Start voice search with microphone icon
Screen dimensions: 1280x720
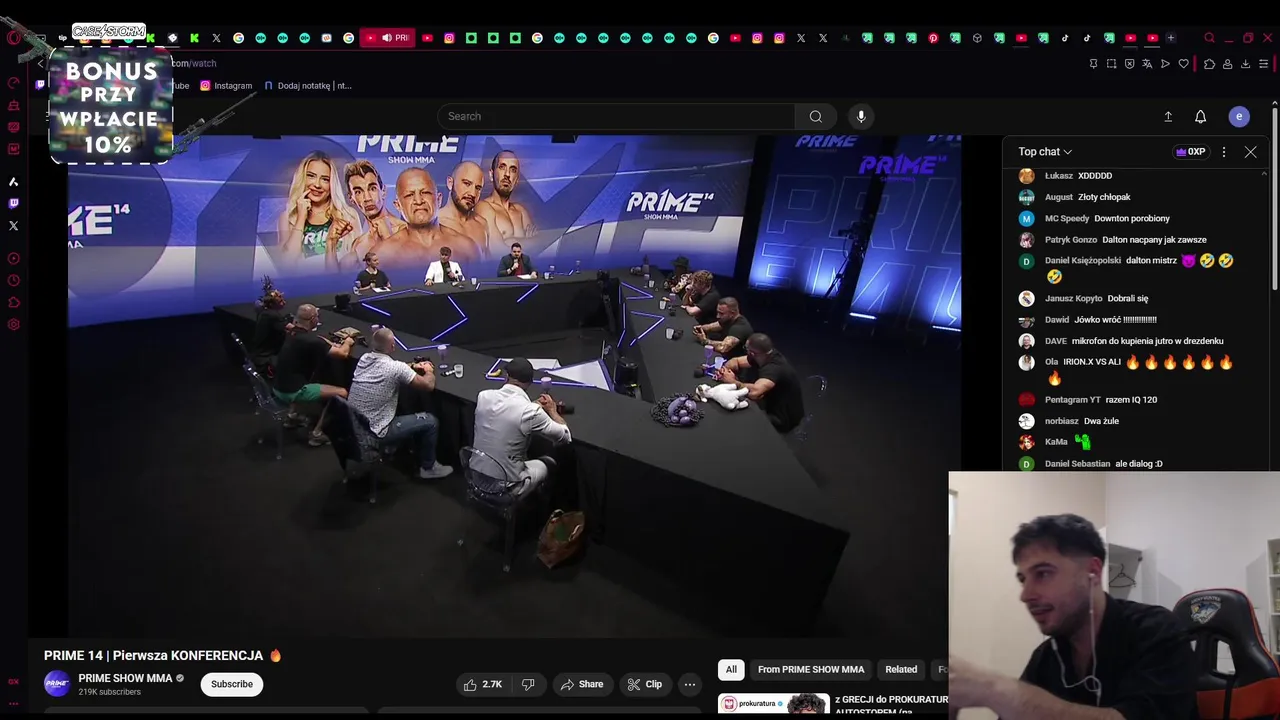(x=861, y=116)
